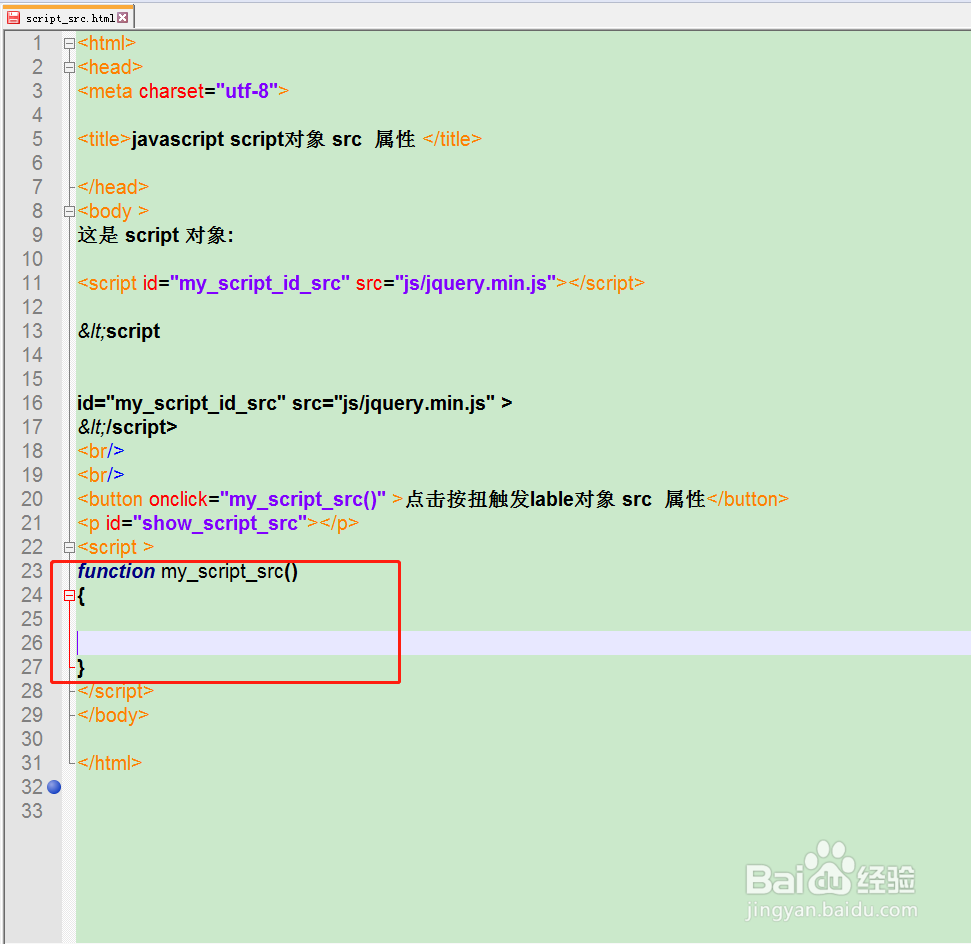Click the id="my_script_id_src" text on line 16

click(181, 404)
